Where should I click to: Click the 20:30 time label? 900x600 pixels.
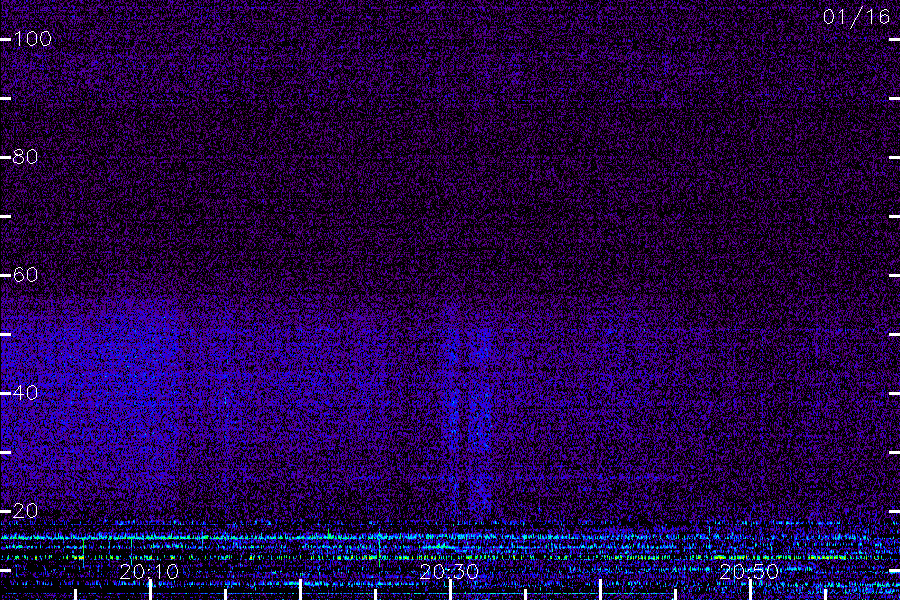[449, 572]
